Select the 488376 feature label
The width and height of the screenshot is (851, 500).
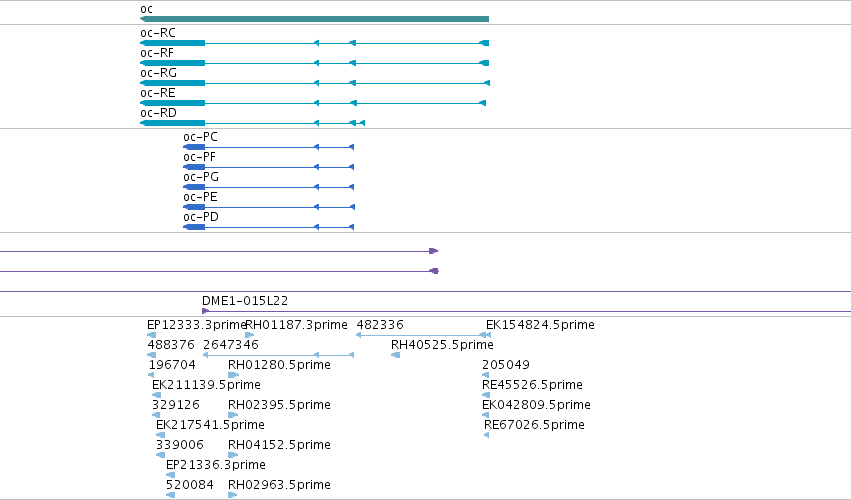pos(171,345)
